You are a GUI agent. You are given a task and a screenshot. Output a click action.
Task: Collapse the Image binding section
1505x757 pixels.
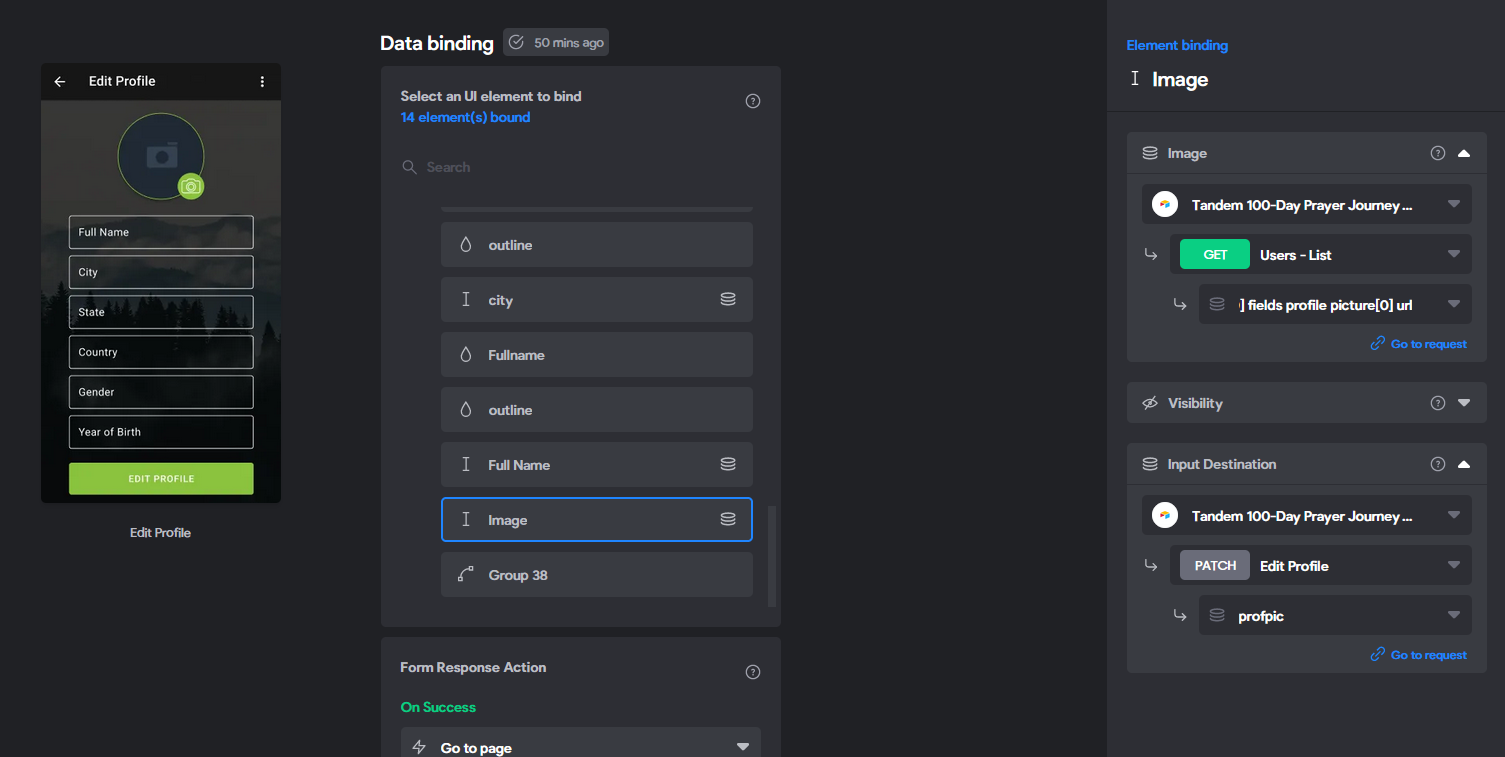click(1464, 153)
